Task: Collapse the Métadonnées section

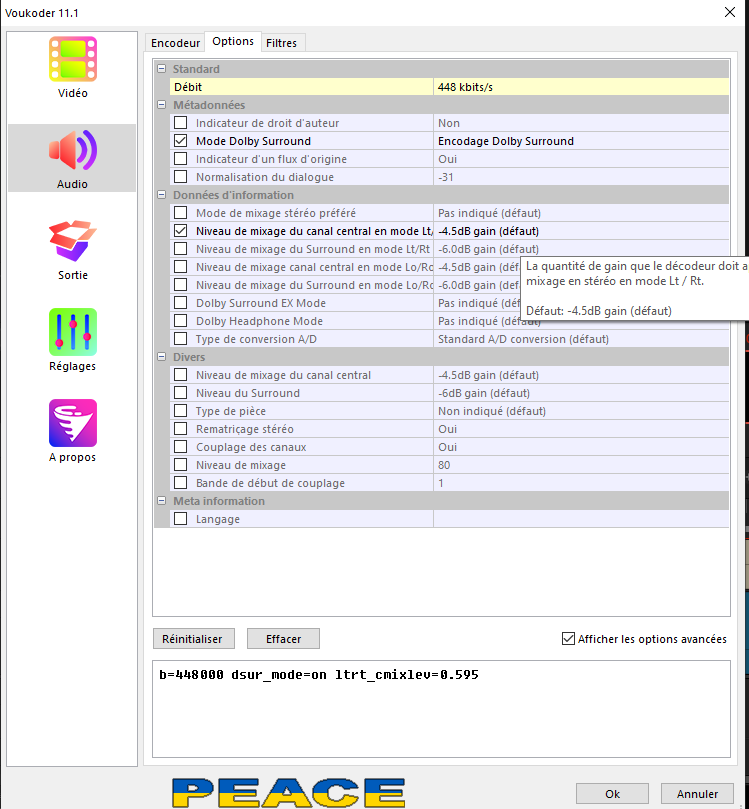Action: pos(161,105)
